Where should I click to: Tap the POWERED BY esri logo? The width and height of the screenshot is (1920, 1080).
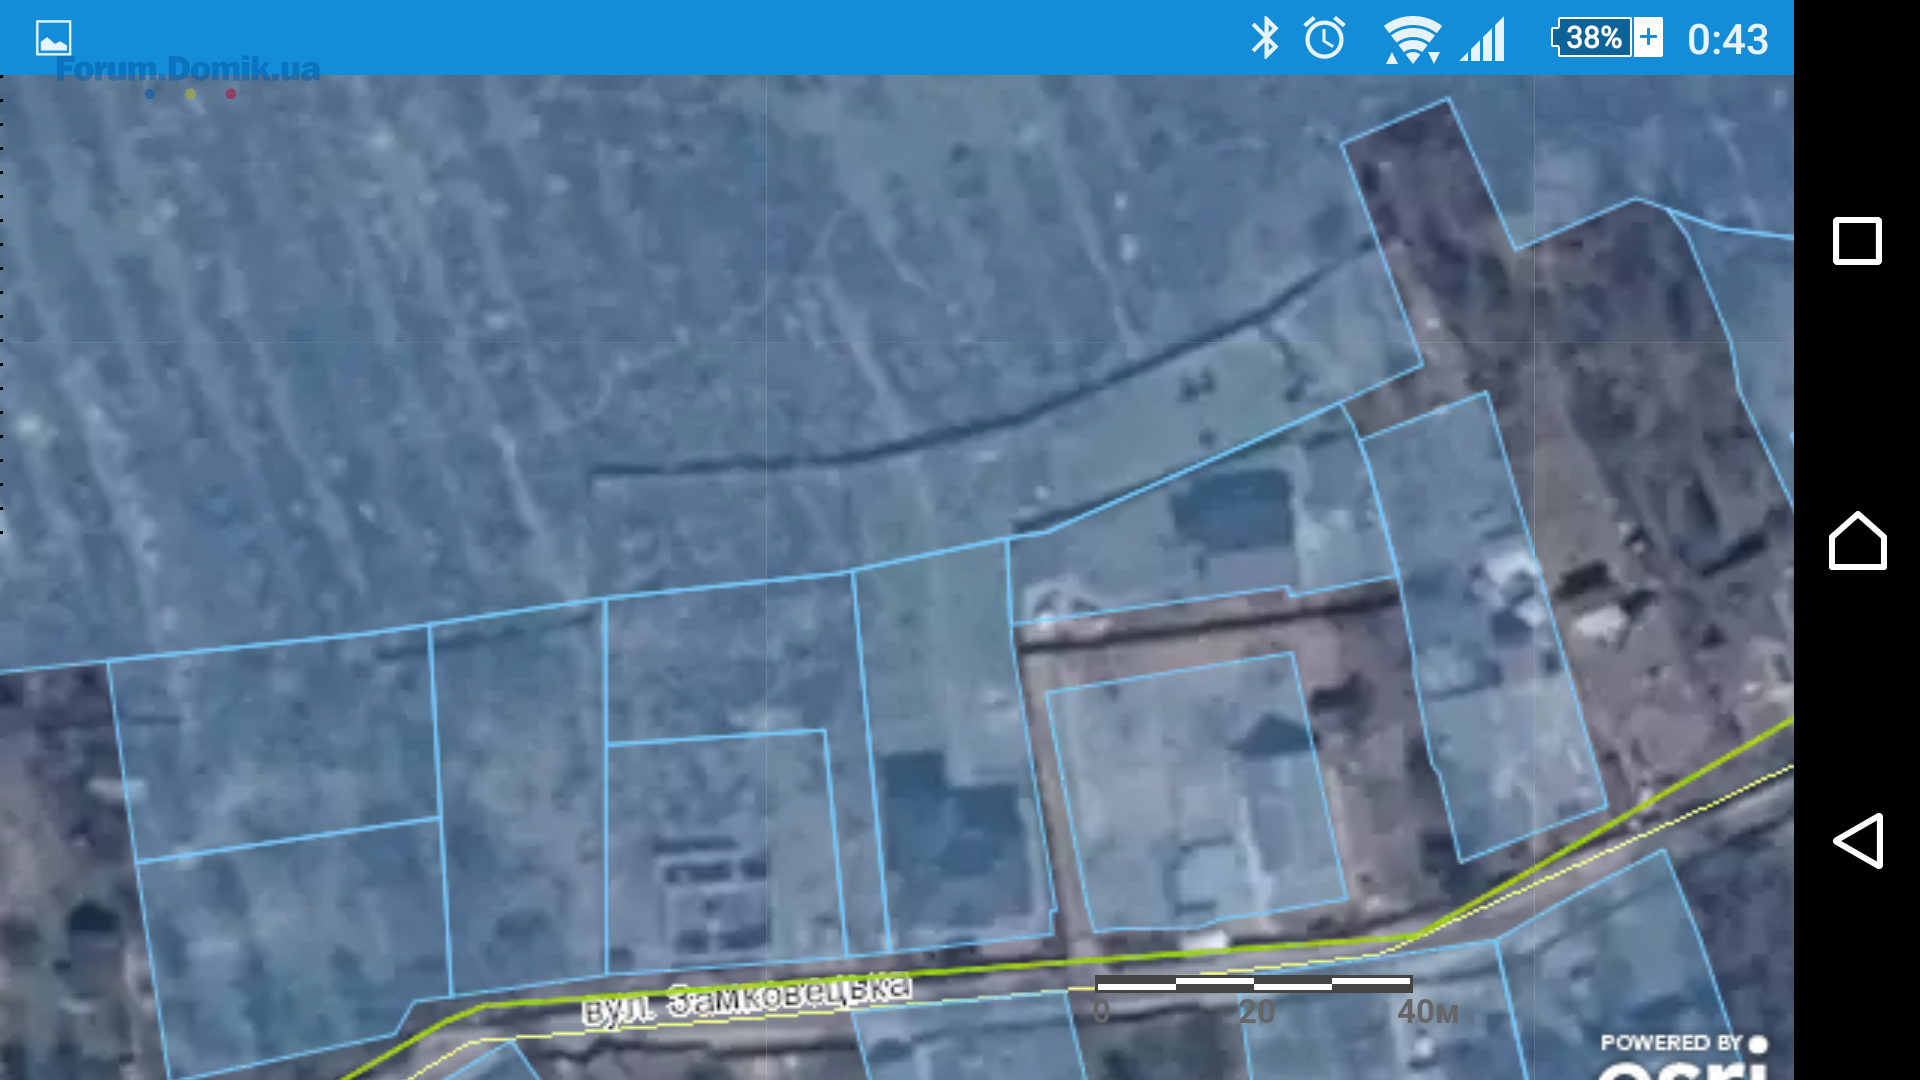1683,1055
